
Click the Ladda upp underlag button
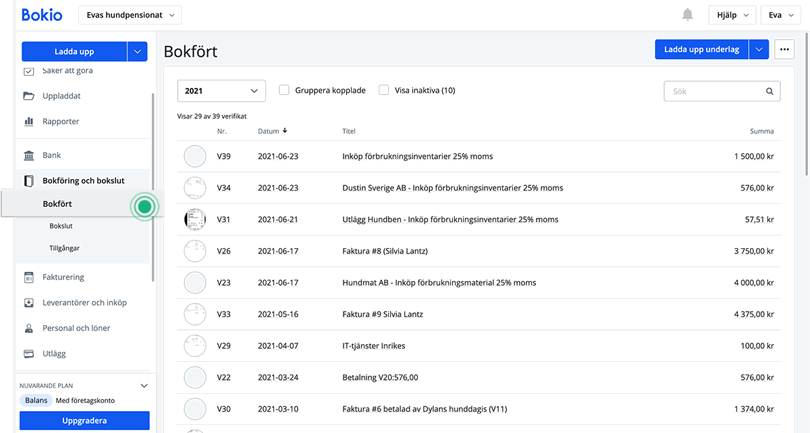701,49
